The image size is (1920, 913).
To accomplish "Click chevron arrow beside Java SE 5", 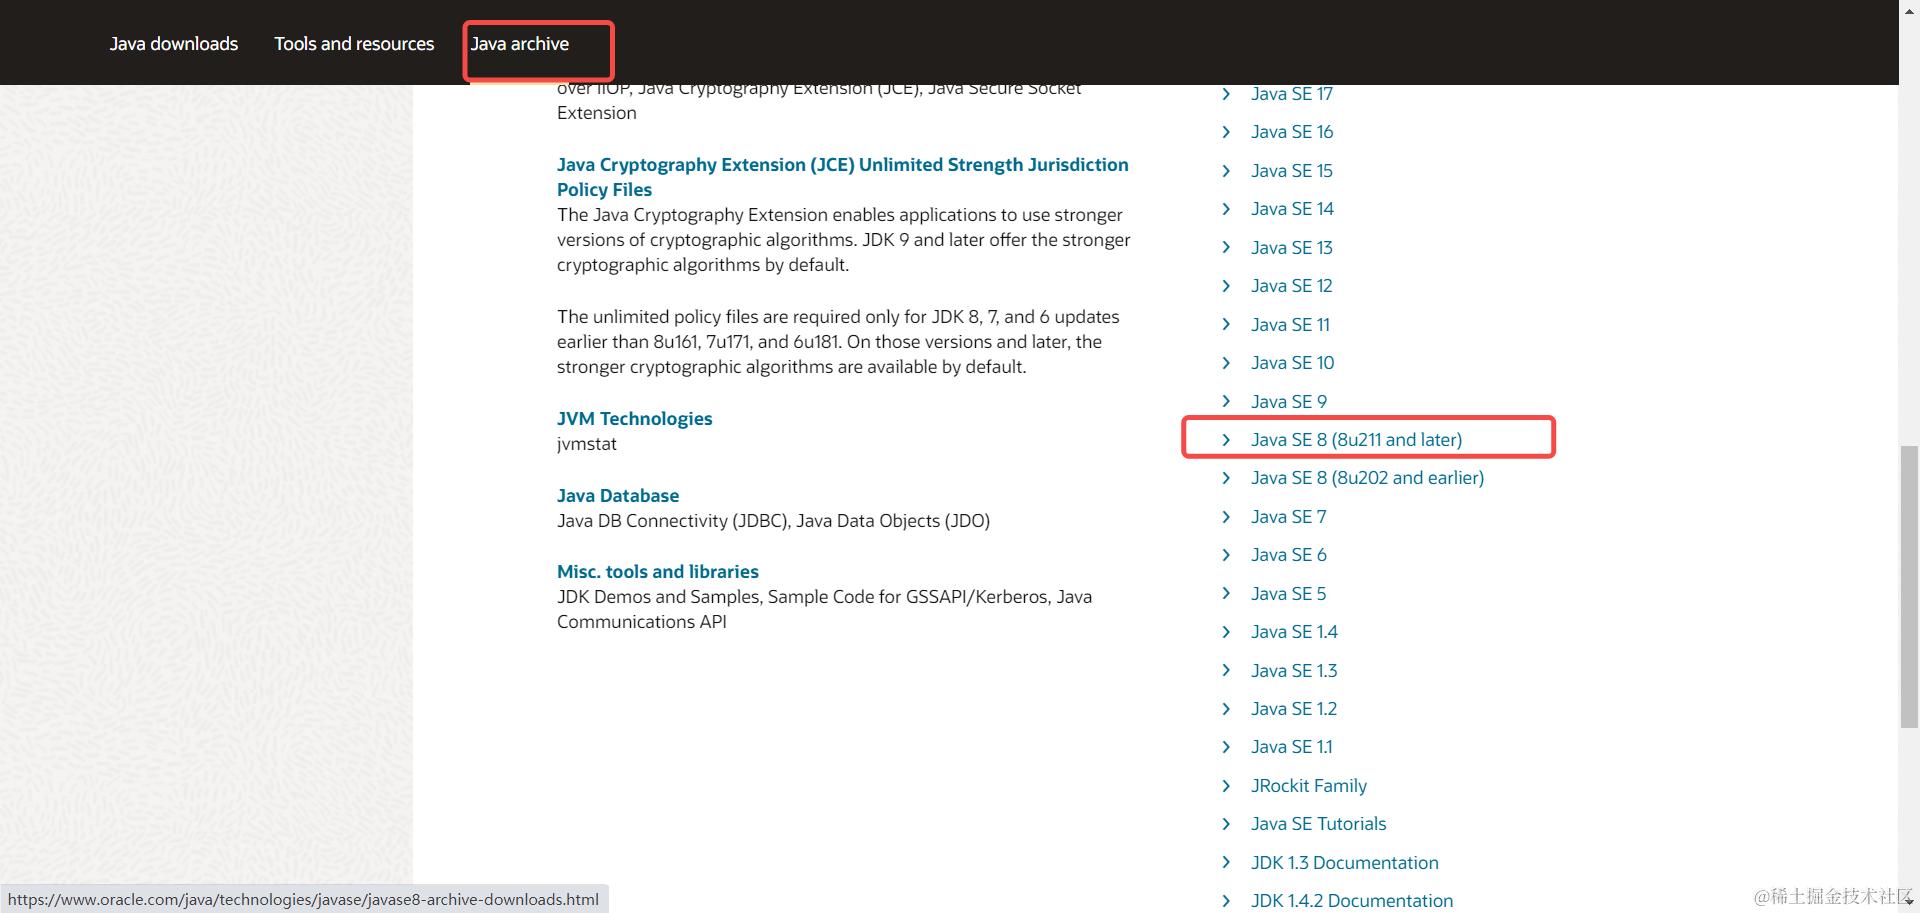I will coord(1226,594).
